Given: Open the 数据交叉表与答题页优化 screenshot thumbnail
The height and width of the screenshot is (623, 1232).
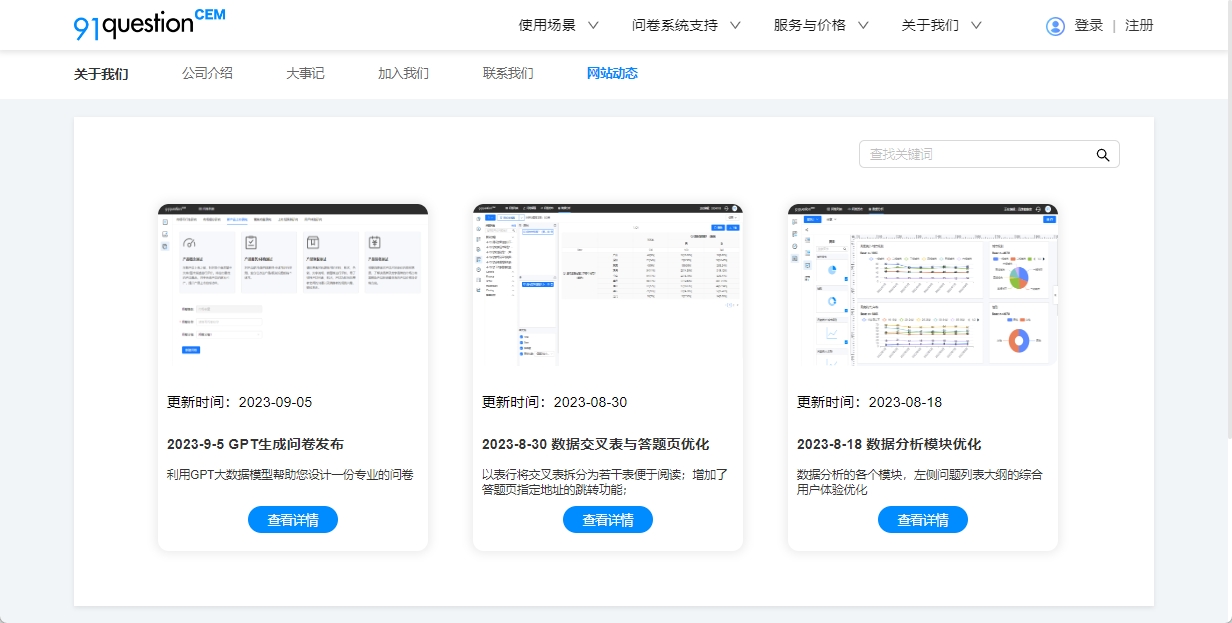Looking at the screenshot, I should [608, 285].
